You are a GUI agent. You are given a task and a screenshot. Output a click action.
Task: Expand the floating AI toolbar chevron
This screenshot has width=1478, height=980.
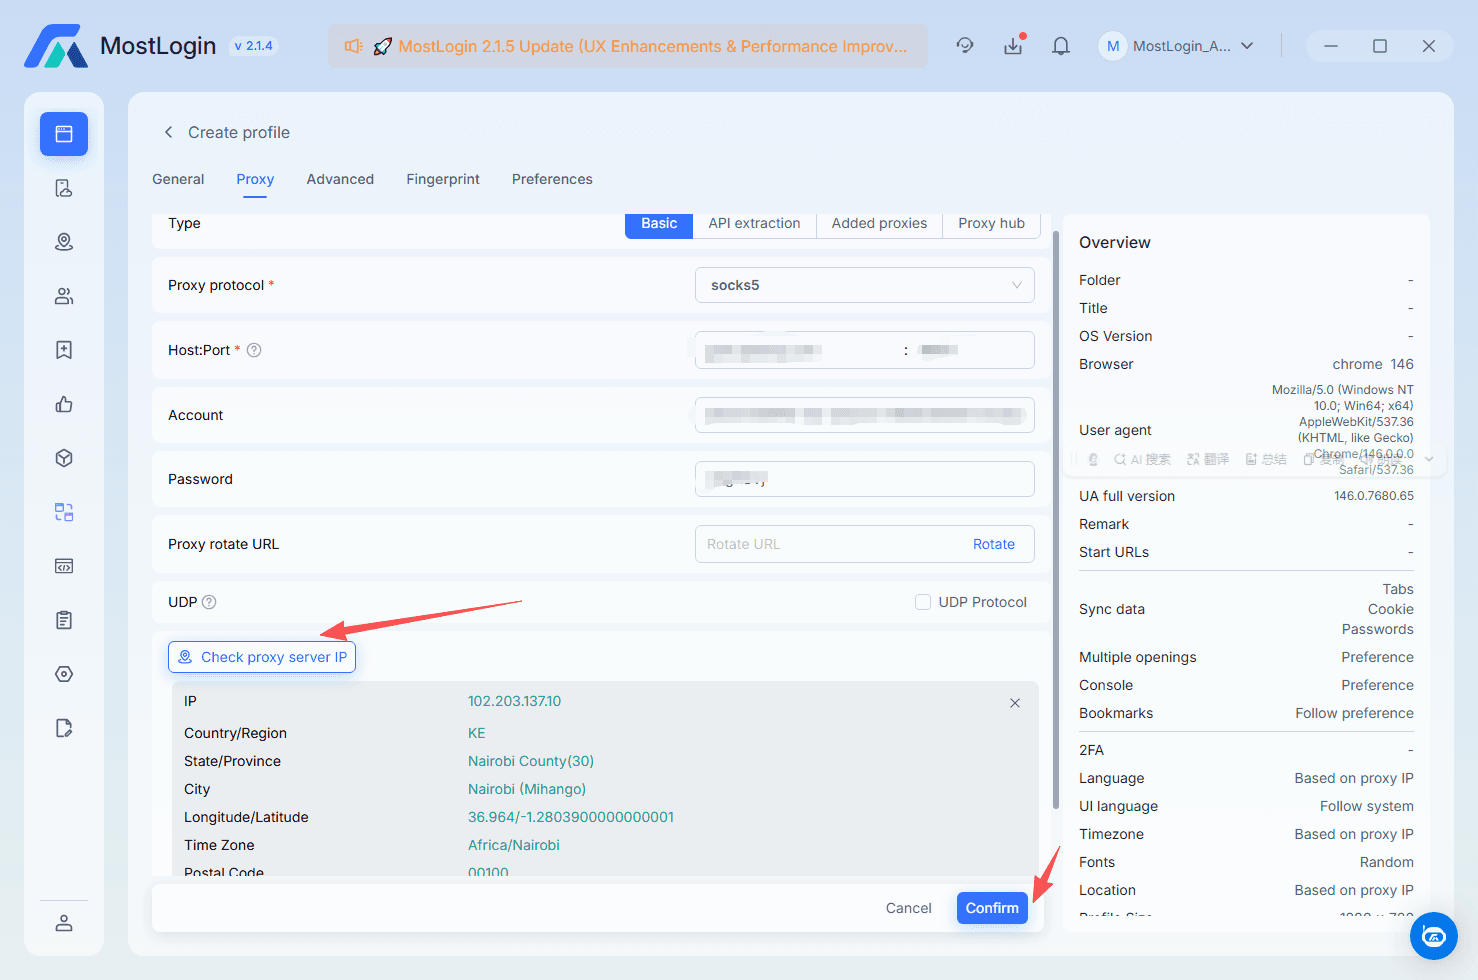click(x=1430, y=459)
